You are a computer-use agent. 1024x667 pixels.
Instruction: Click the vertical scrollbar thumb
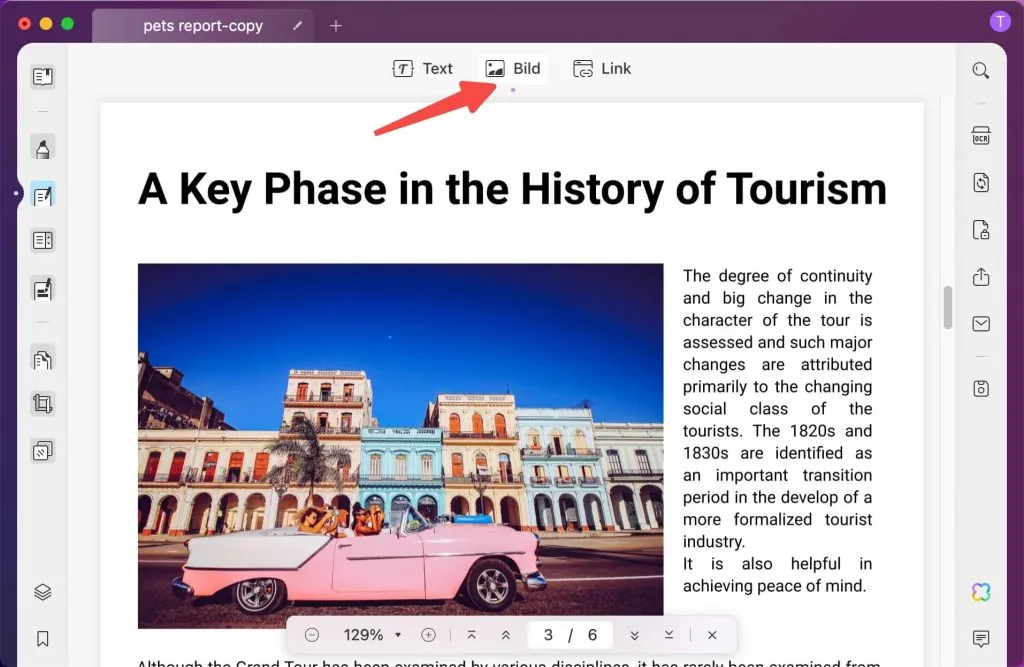(948, 307)
